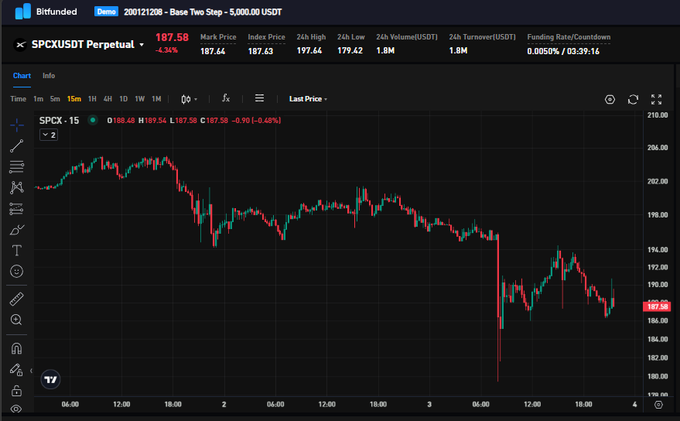Toggle lock all drawing tools

16,391
